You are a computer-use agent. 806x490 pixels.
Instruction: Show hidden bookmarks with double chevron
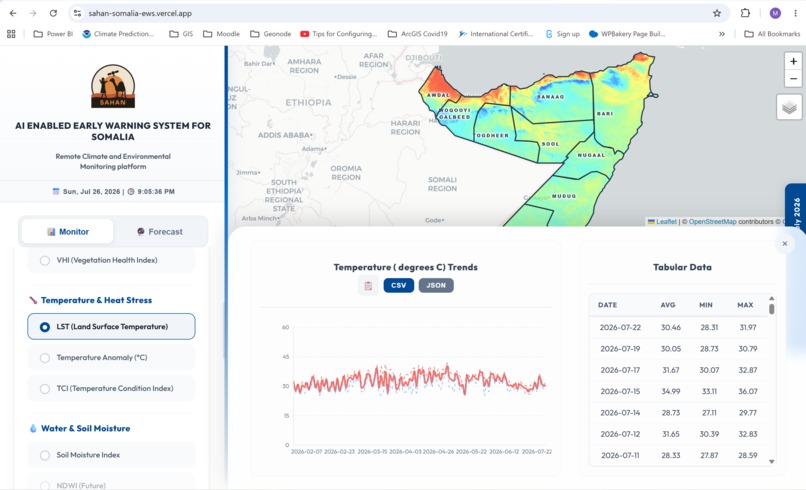coord(722,34)
